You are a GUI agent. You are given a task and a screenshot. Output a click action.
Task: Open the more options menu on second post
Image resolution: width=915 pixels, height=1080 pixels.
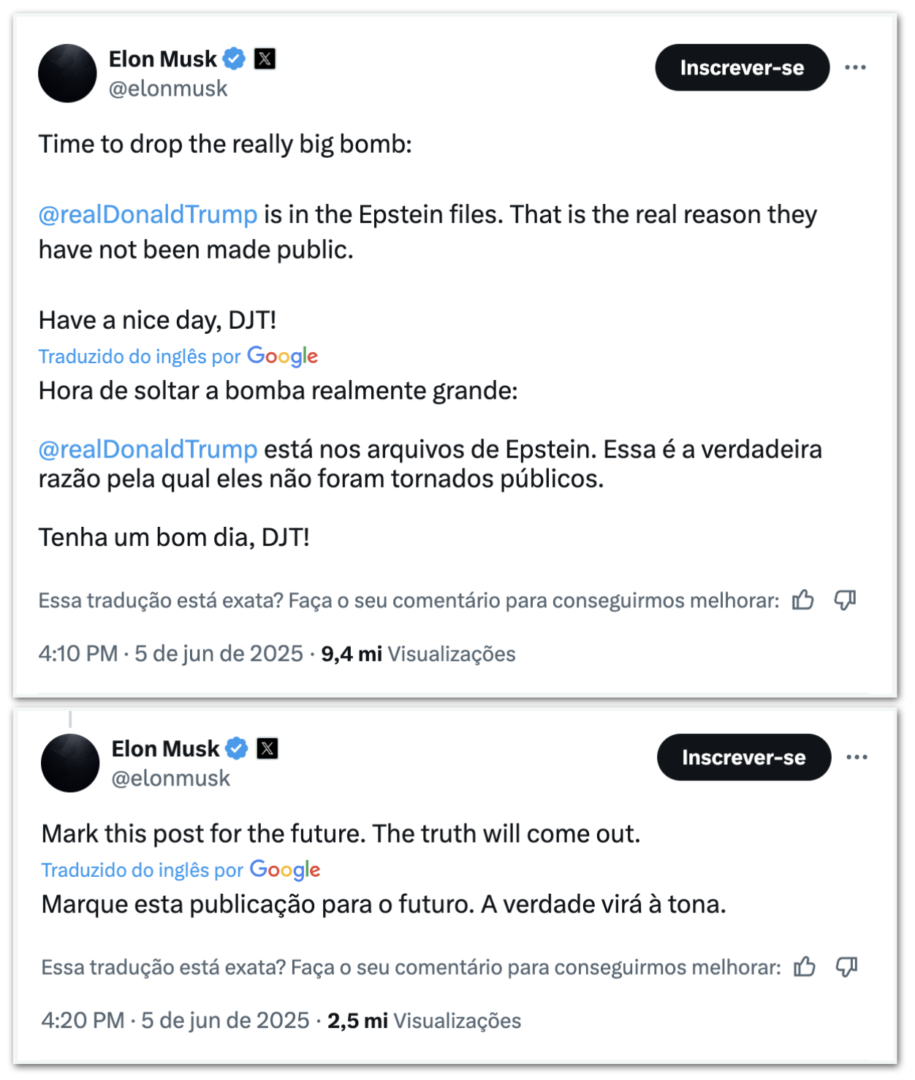(857, 757)
